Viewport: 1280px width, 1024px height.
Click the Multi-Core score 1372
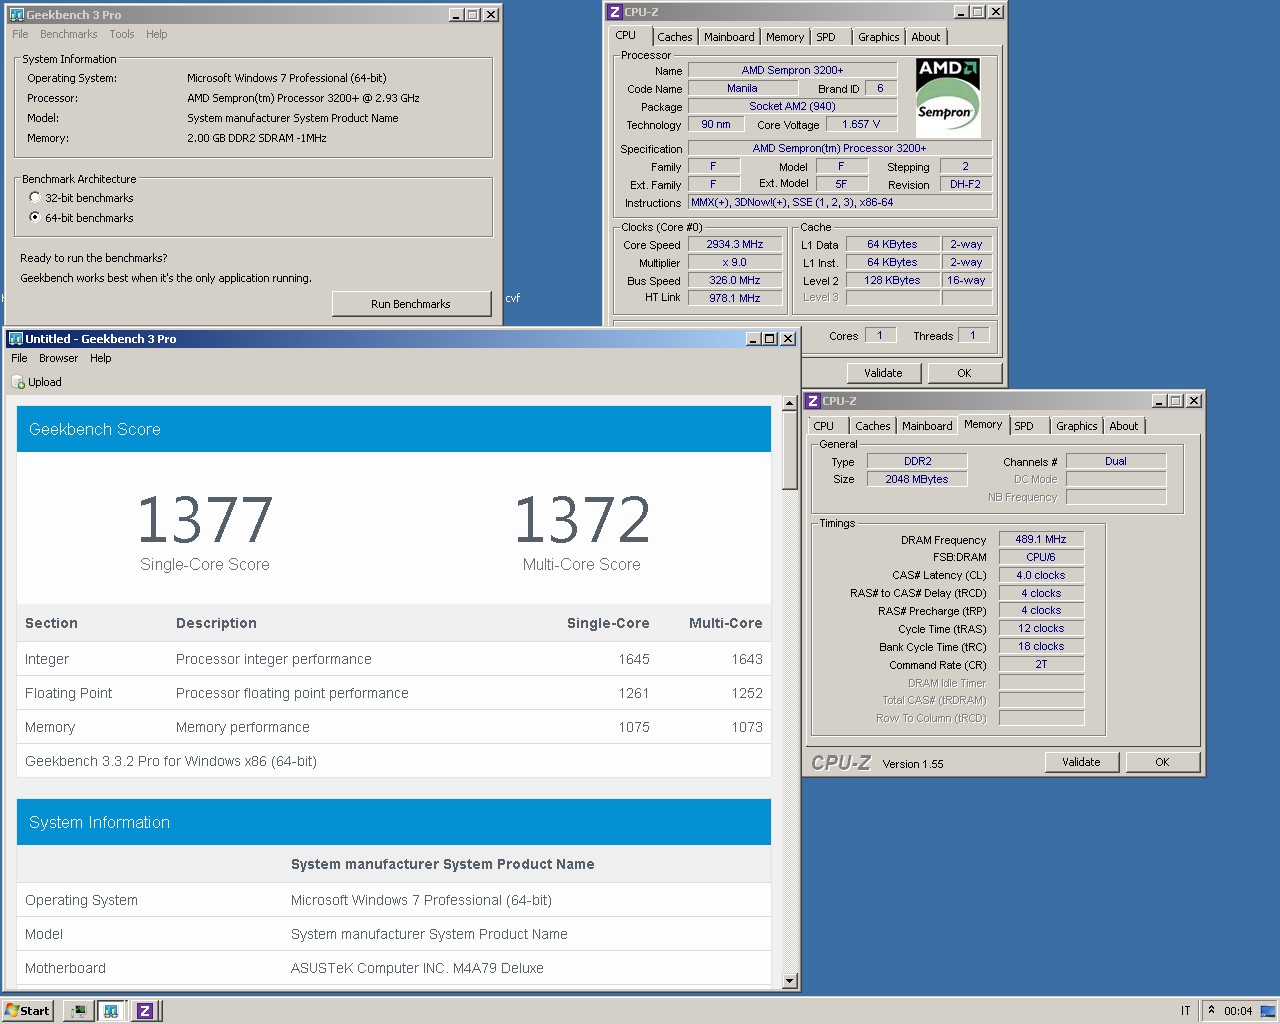pyautogui.click(x=582, y=520)
